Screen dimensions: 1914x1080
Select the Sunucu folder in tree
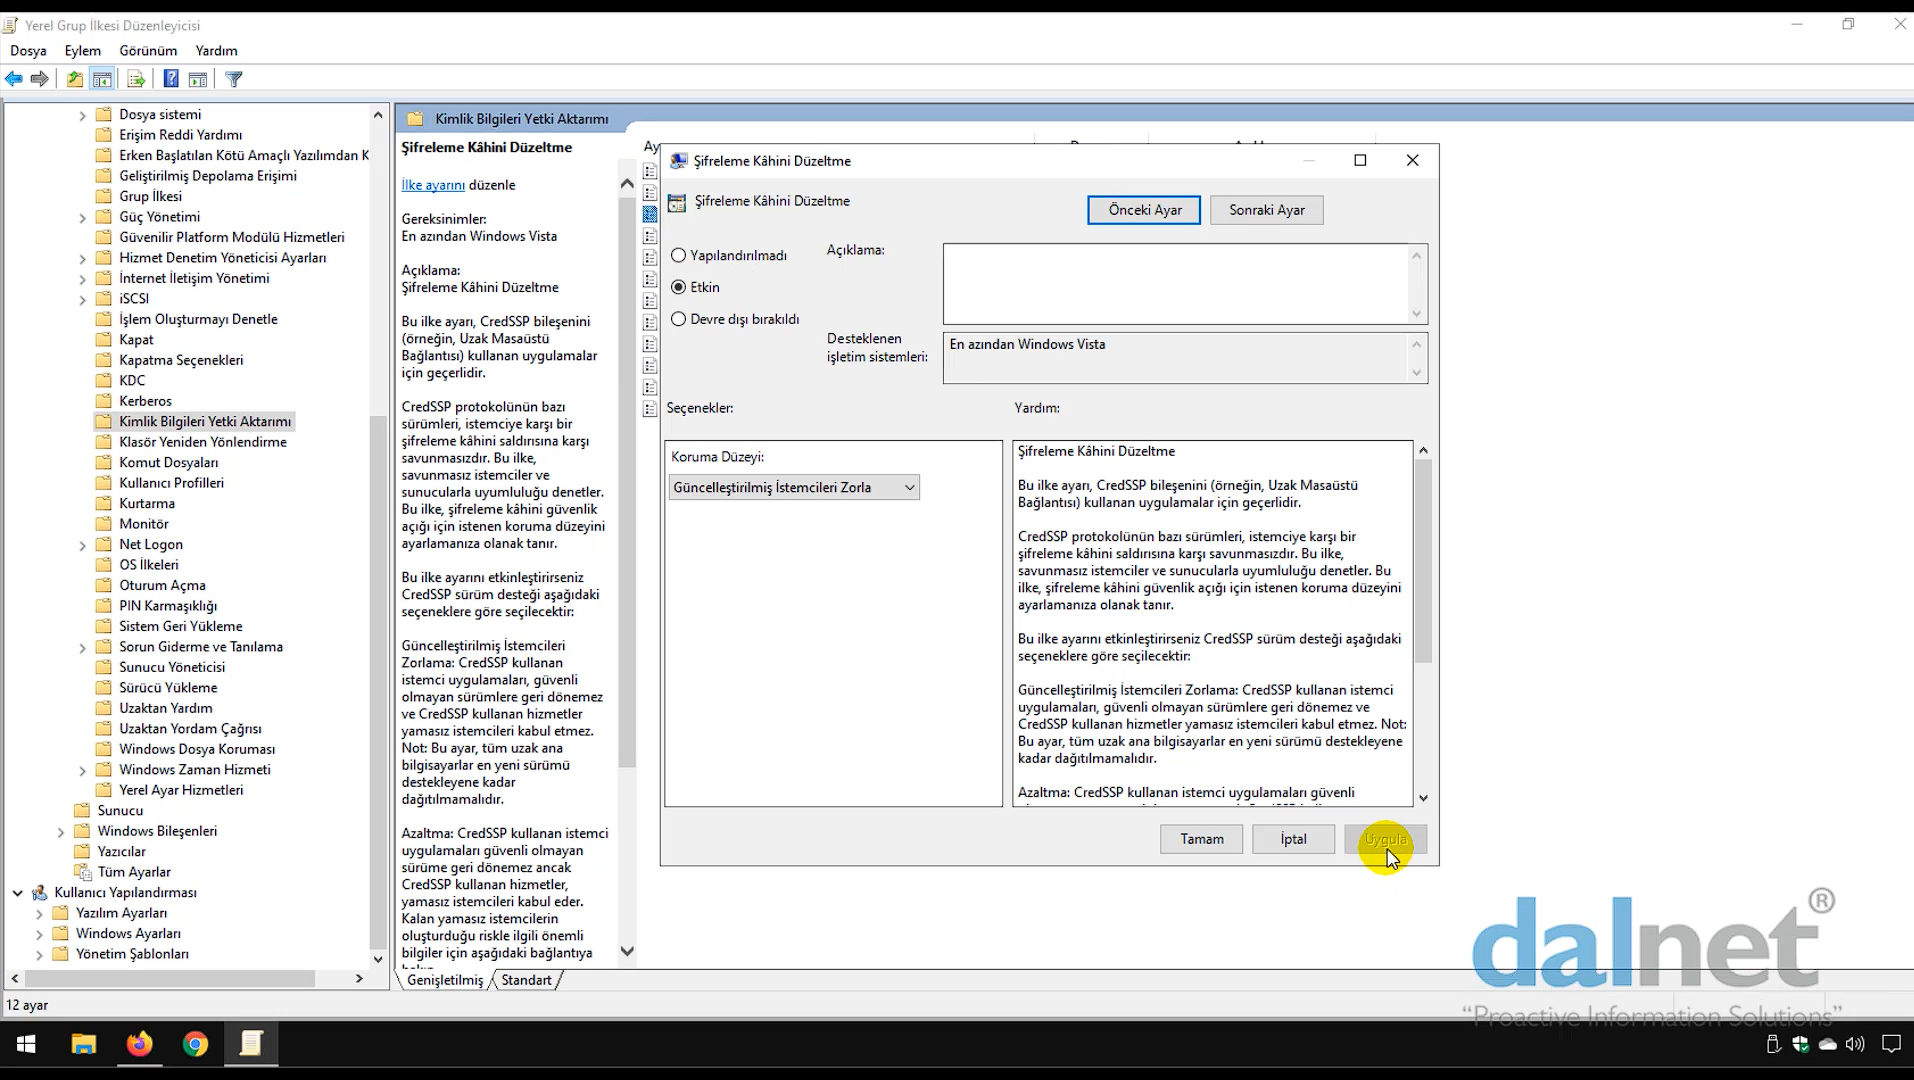[120, 811]
